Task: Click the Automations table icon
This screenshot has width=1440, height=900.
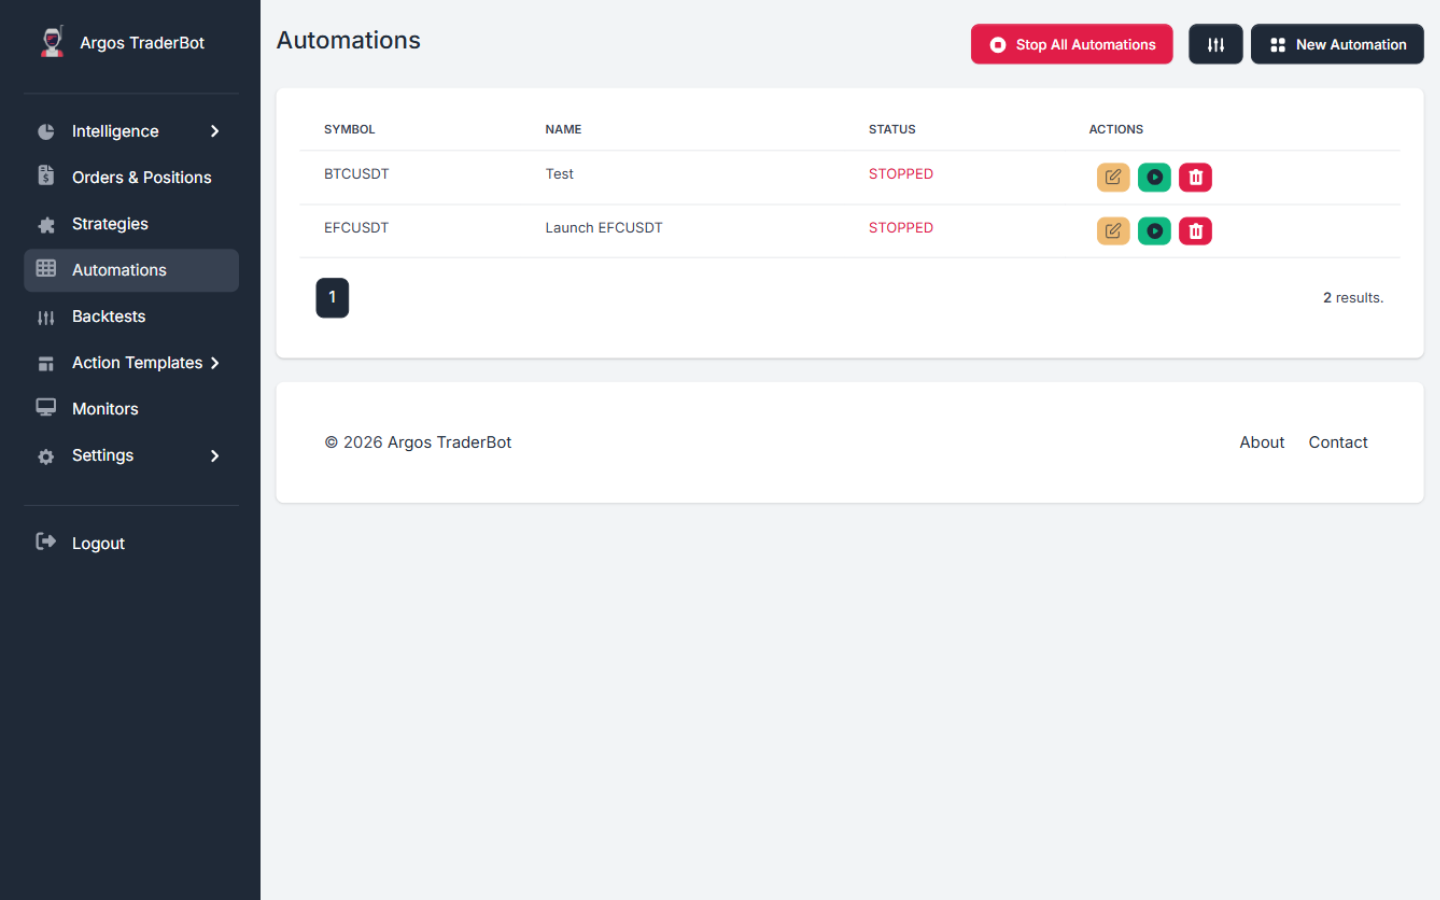Action: pyautogui.click(x=46, y=269)
